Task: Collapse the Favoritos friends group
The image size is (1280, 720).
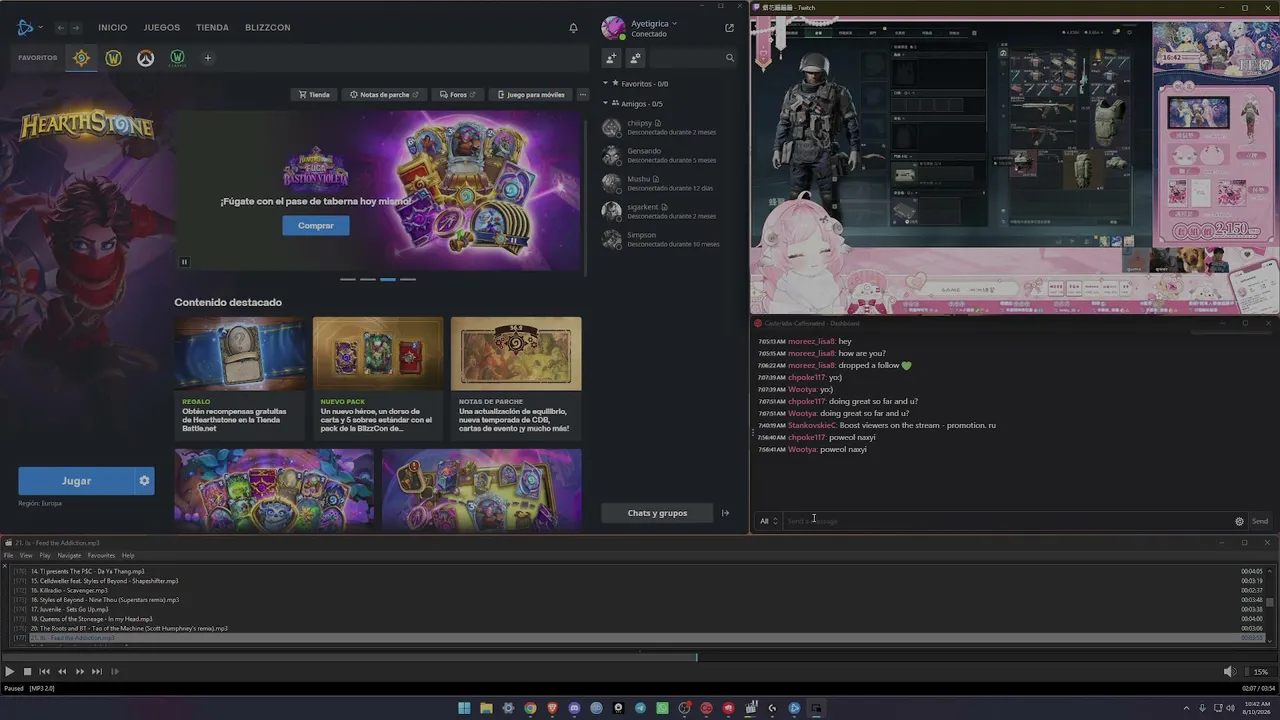Action: [605, 84]
